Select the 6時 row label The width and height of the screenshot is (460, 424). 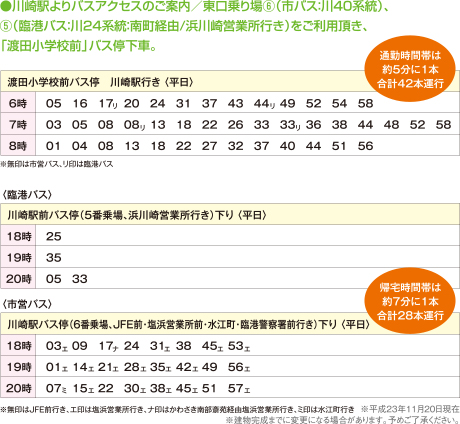18,103
